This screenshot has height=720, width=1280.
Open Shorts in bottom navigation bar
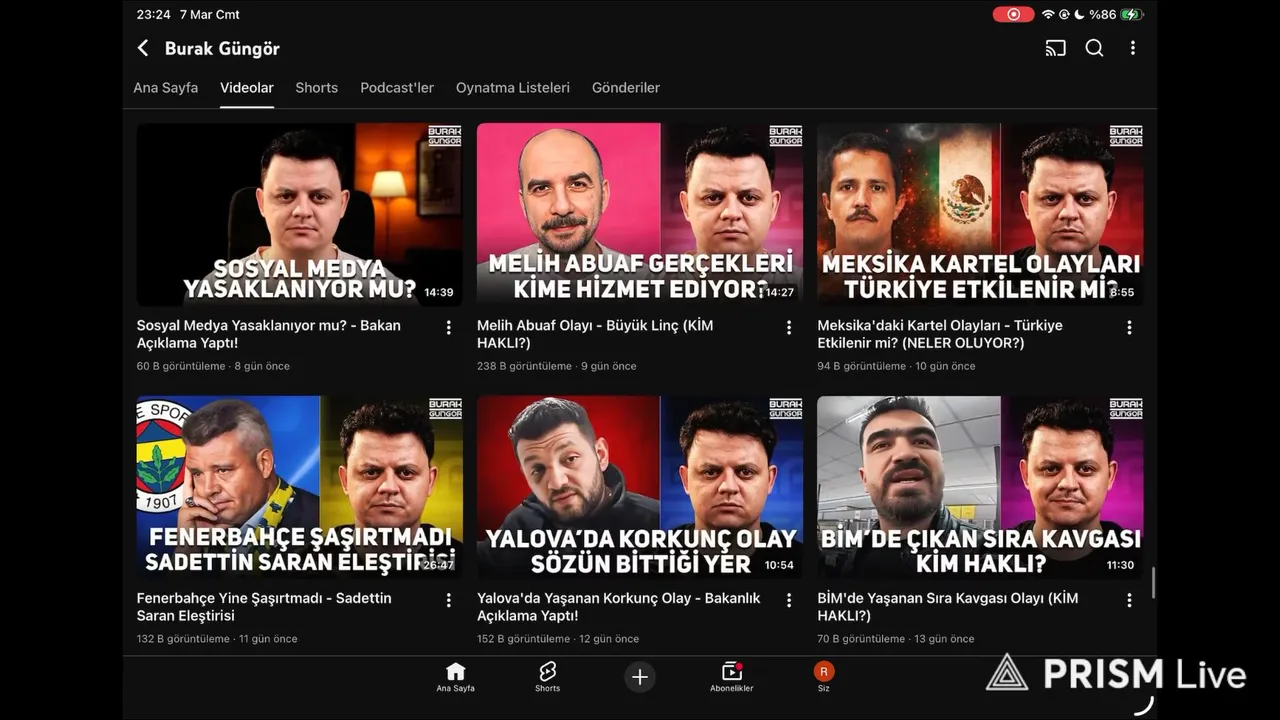[547, 677]
